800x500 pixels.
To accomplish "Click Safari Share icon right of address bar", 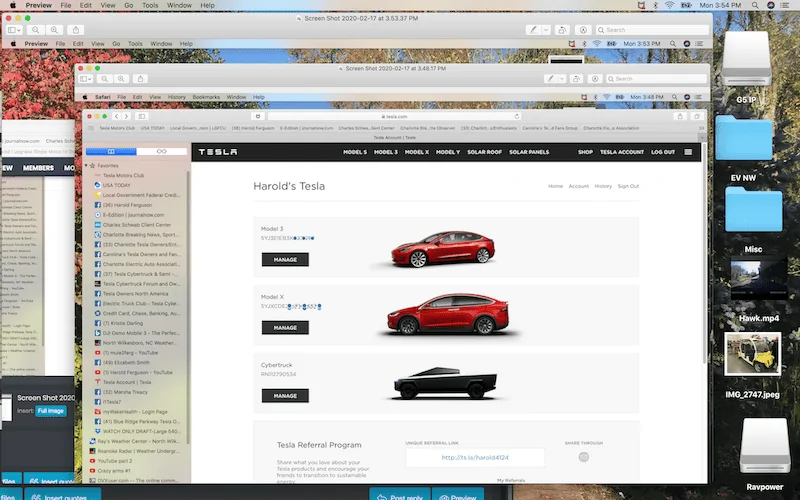I will pyautogui.click(x=680, y=116).
